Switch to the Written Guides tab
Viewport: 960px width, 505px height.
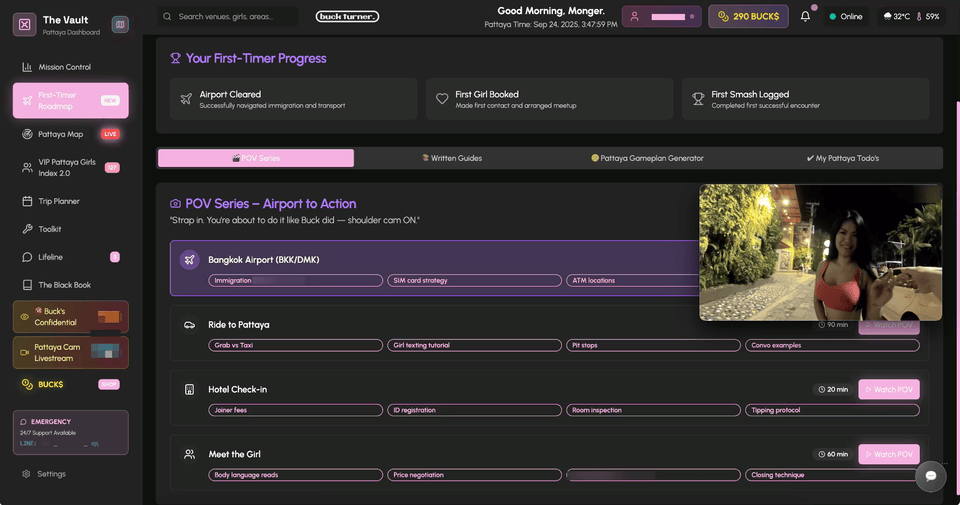(x=451, y=158)
